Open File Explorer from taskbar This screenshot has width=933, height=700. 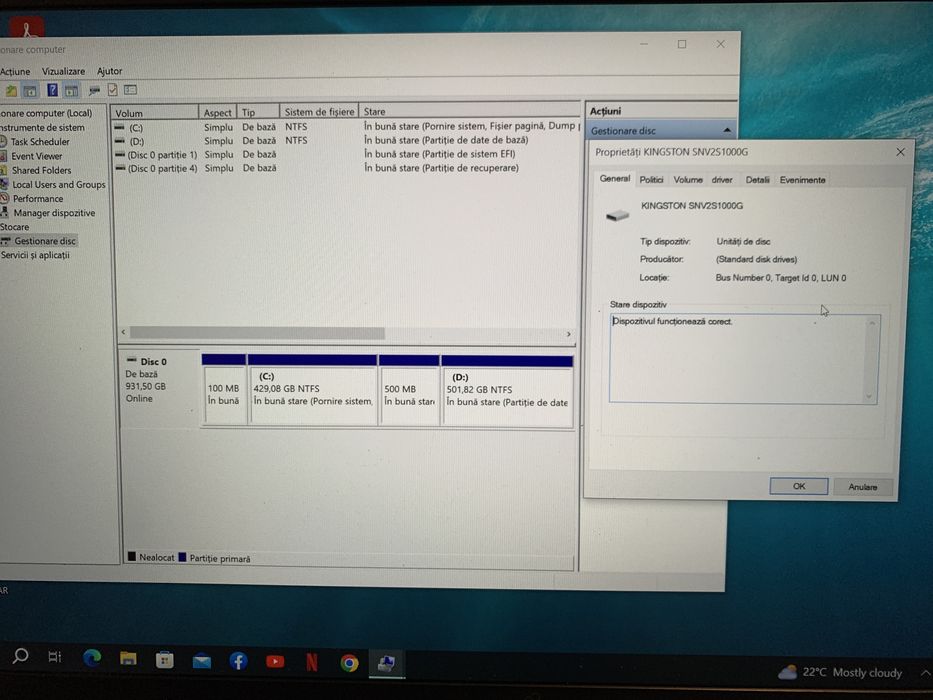pyautogui.click(x=128, y=659)
